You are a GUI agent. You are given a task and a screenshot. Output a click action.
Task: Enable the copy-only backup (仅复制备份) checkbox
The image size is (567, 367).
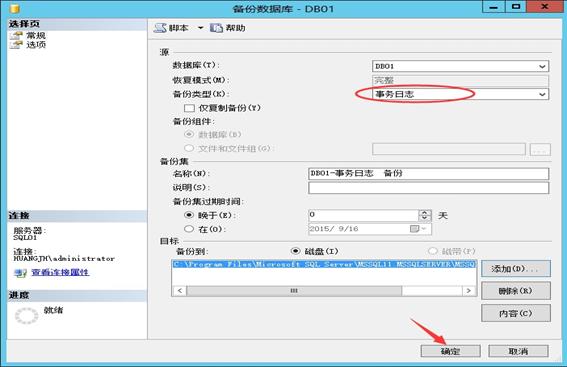pos(189,108)
